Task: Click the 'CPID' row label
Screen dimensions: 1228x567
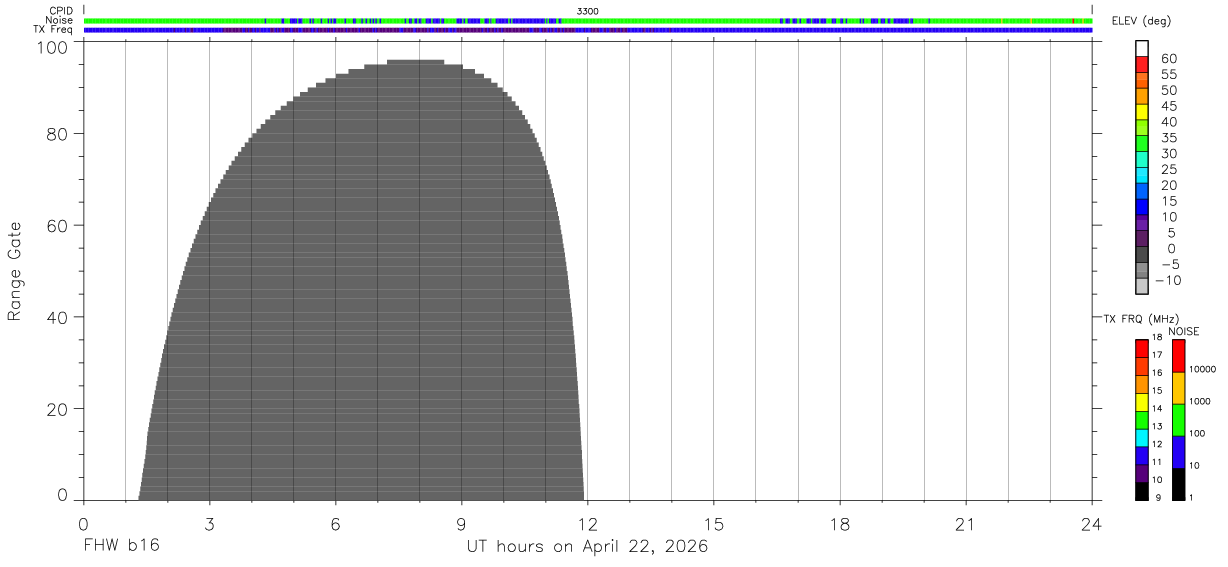Action: coord(62,11)
